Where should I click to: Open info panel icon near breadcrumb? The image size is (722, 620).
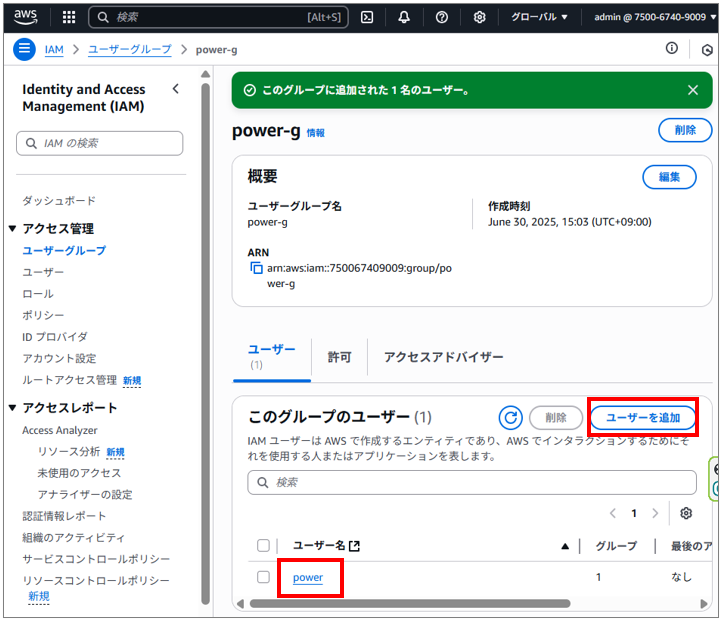click(671, 48)
